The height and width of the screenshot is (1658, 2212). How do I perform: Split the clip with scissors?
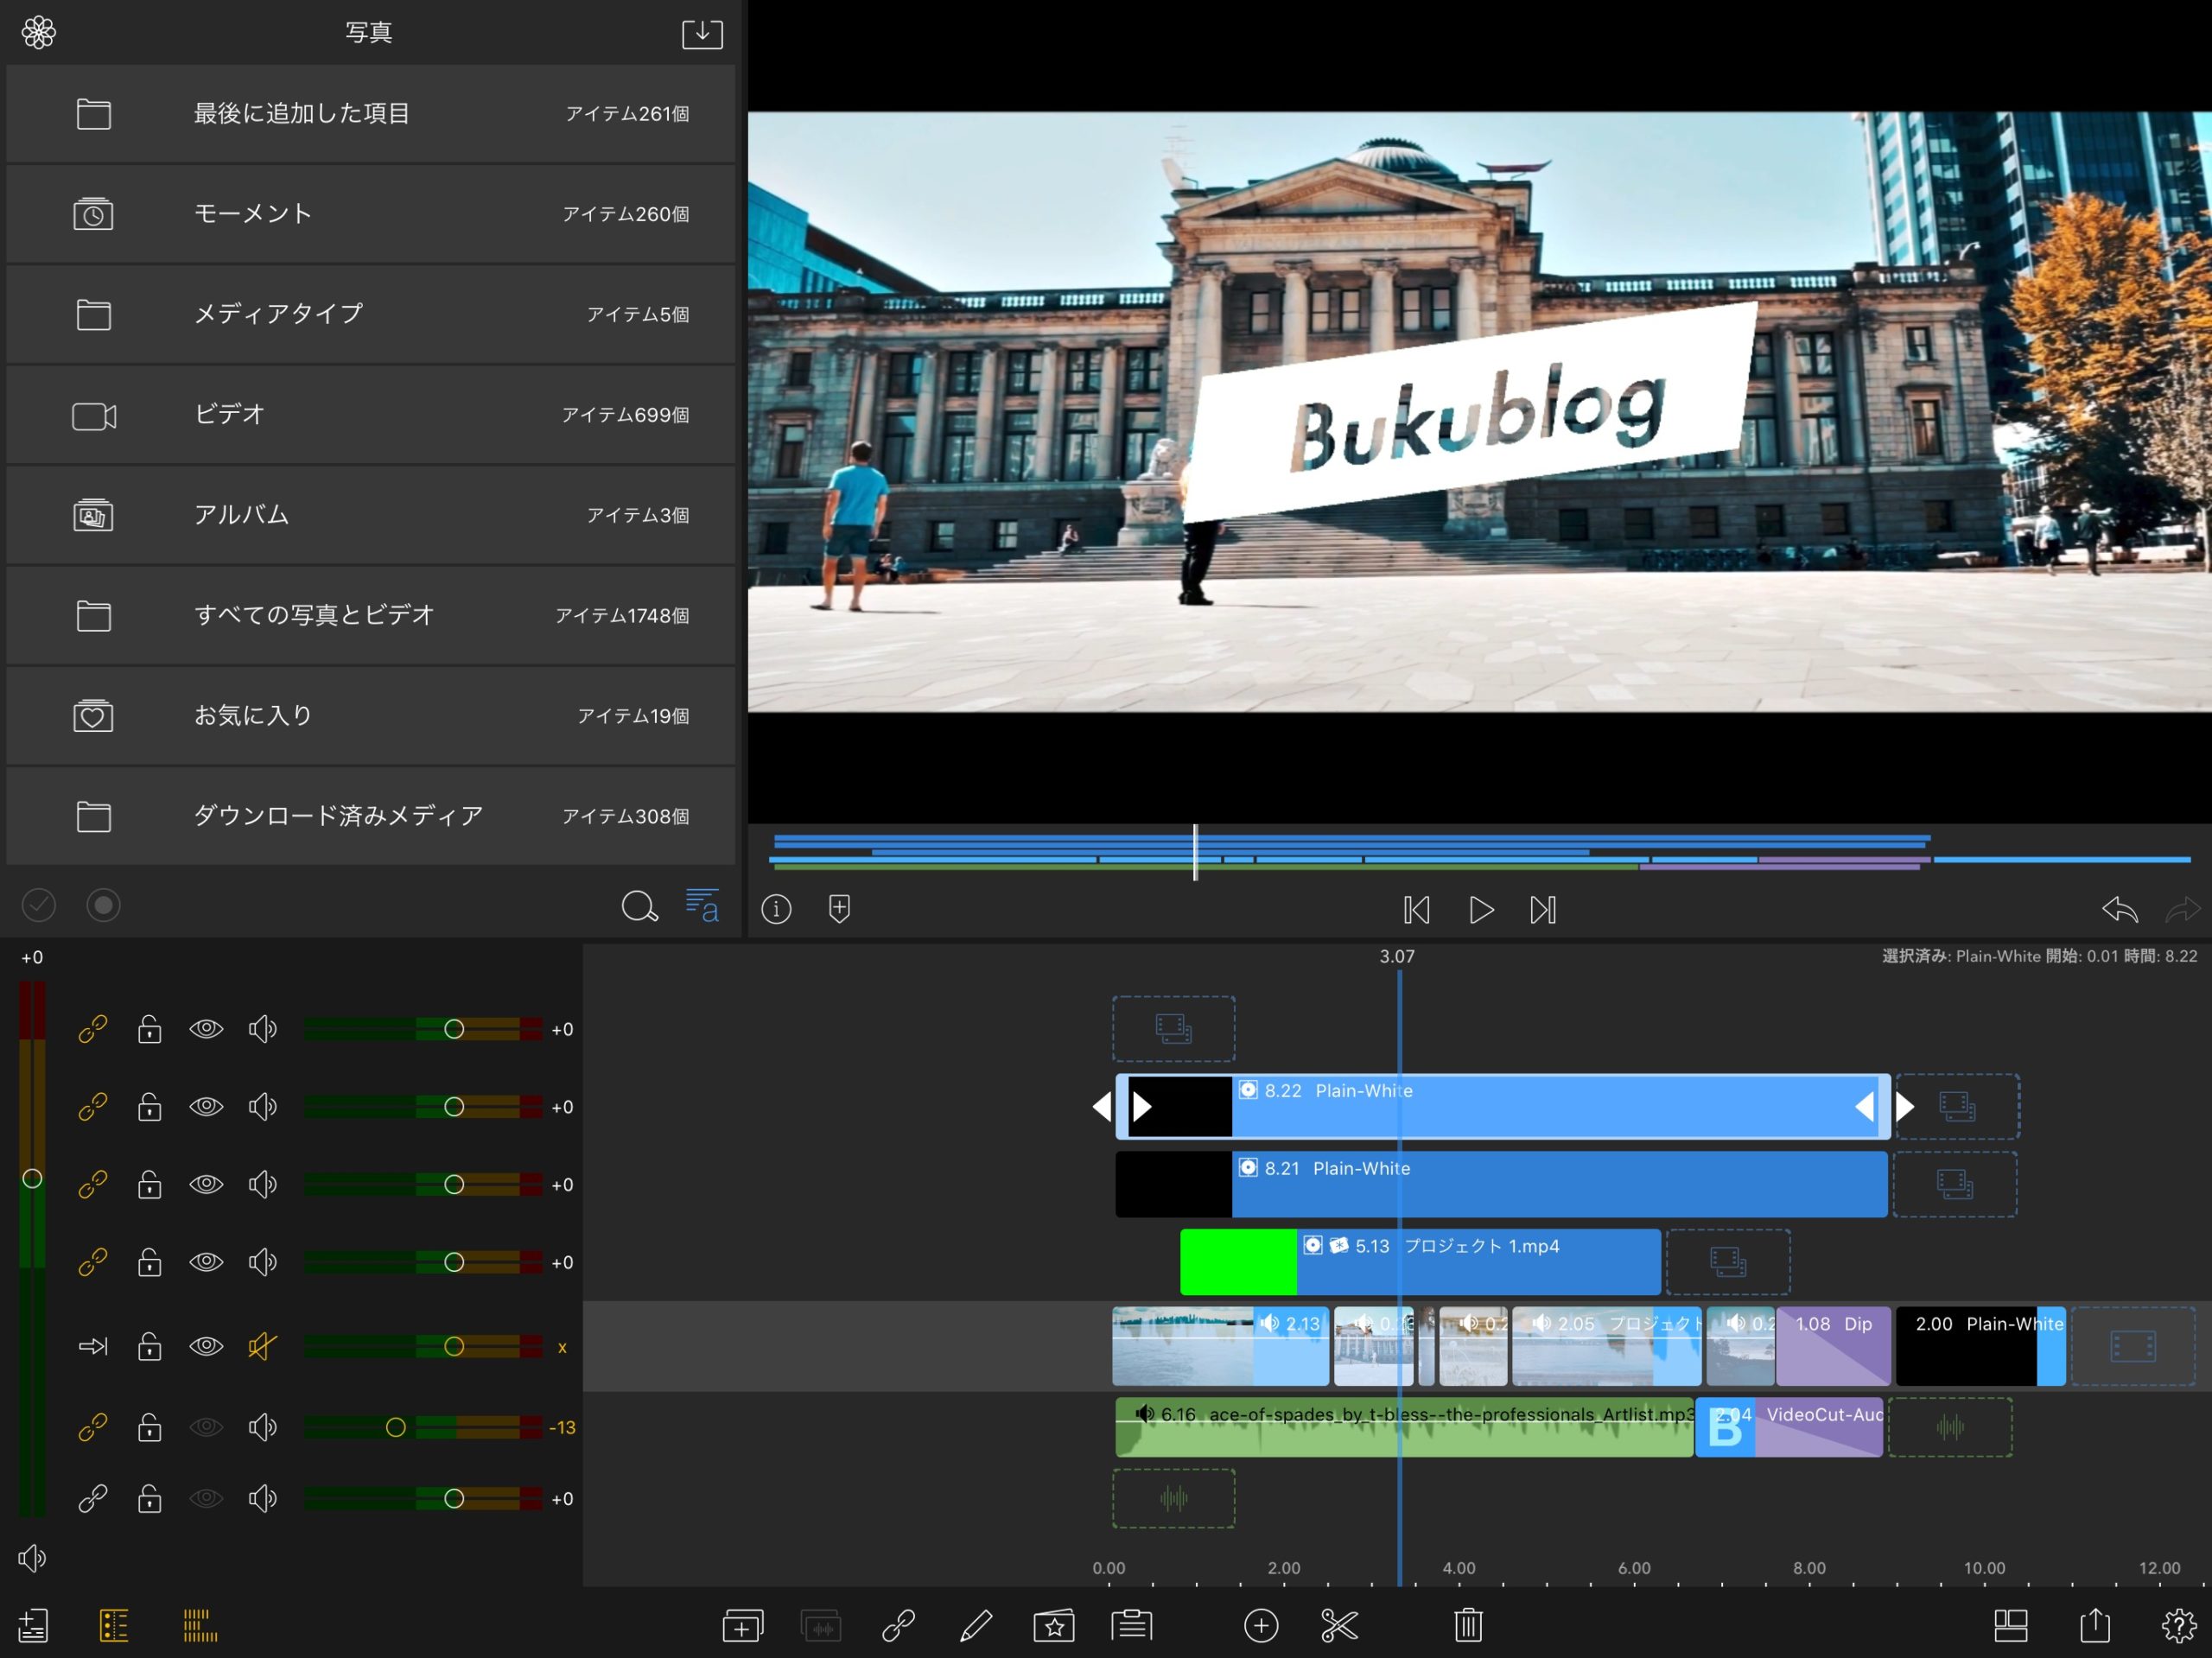pyautogui.click(x=1339, y=1625)
